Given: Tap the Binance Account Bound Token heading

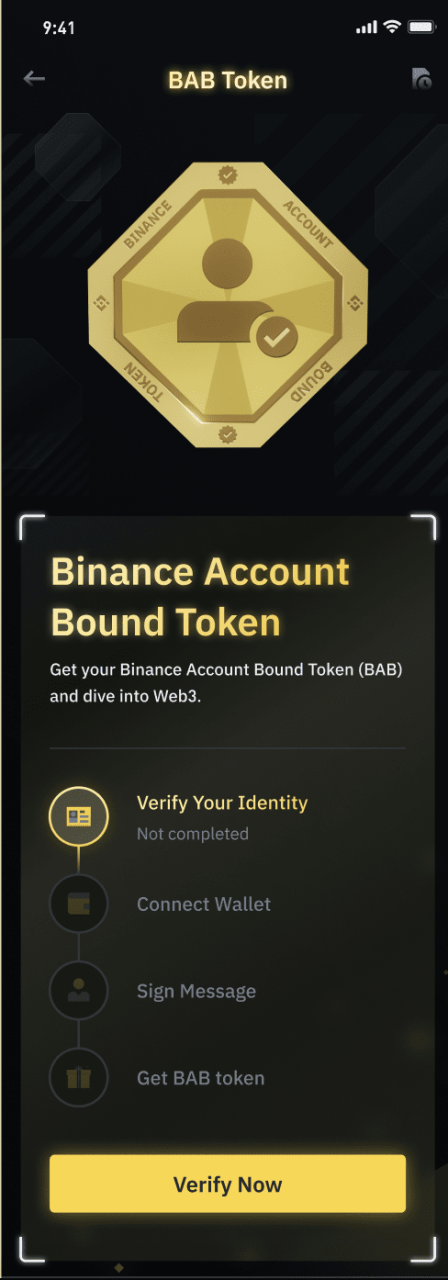Looking at the screenshot, I should tap(200, 597).
